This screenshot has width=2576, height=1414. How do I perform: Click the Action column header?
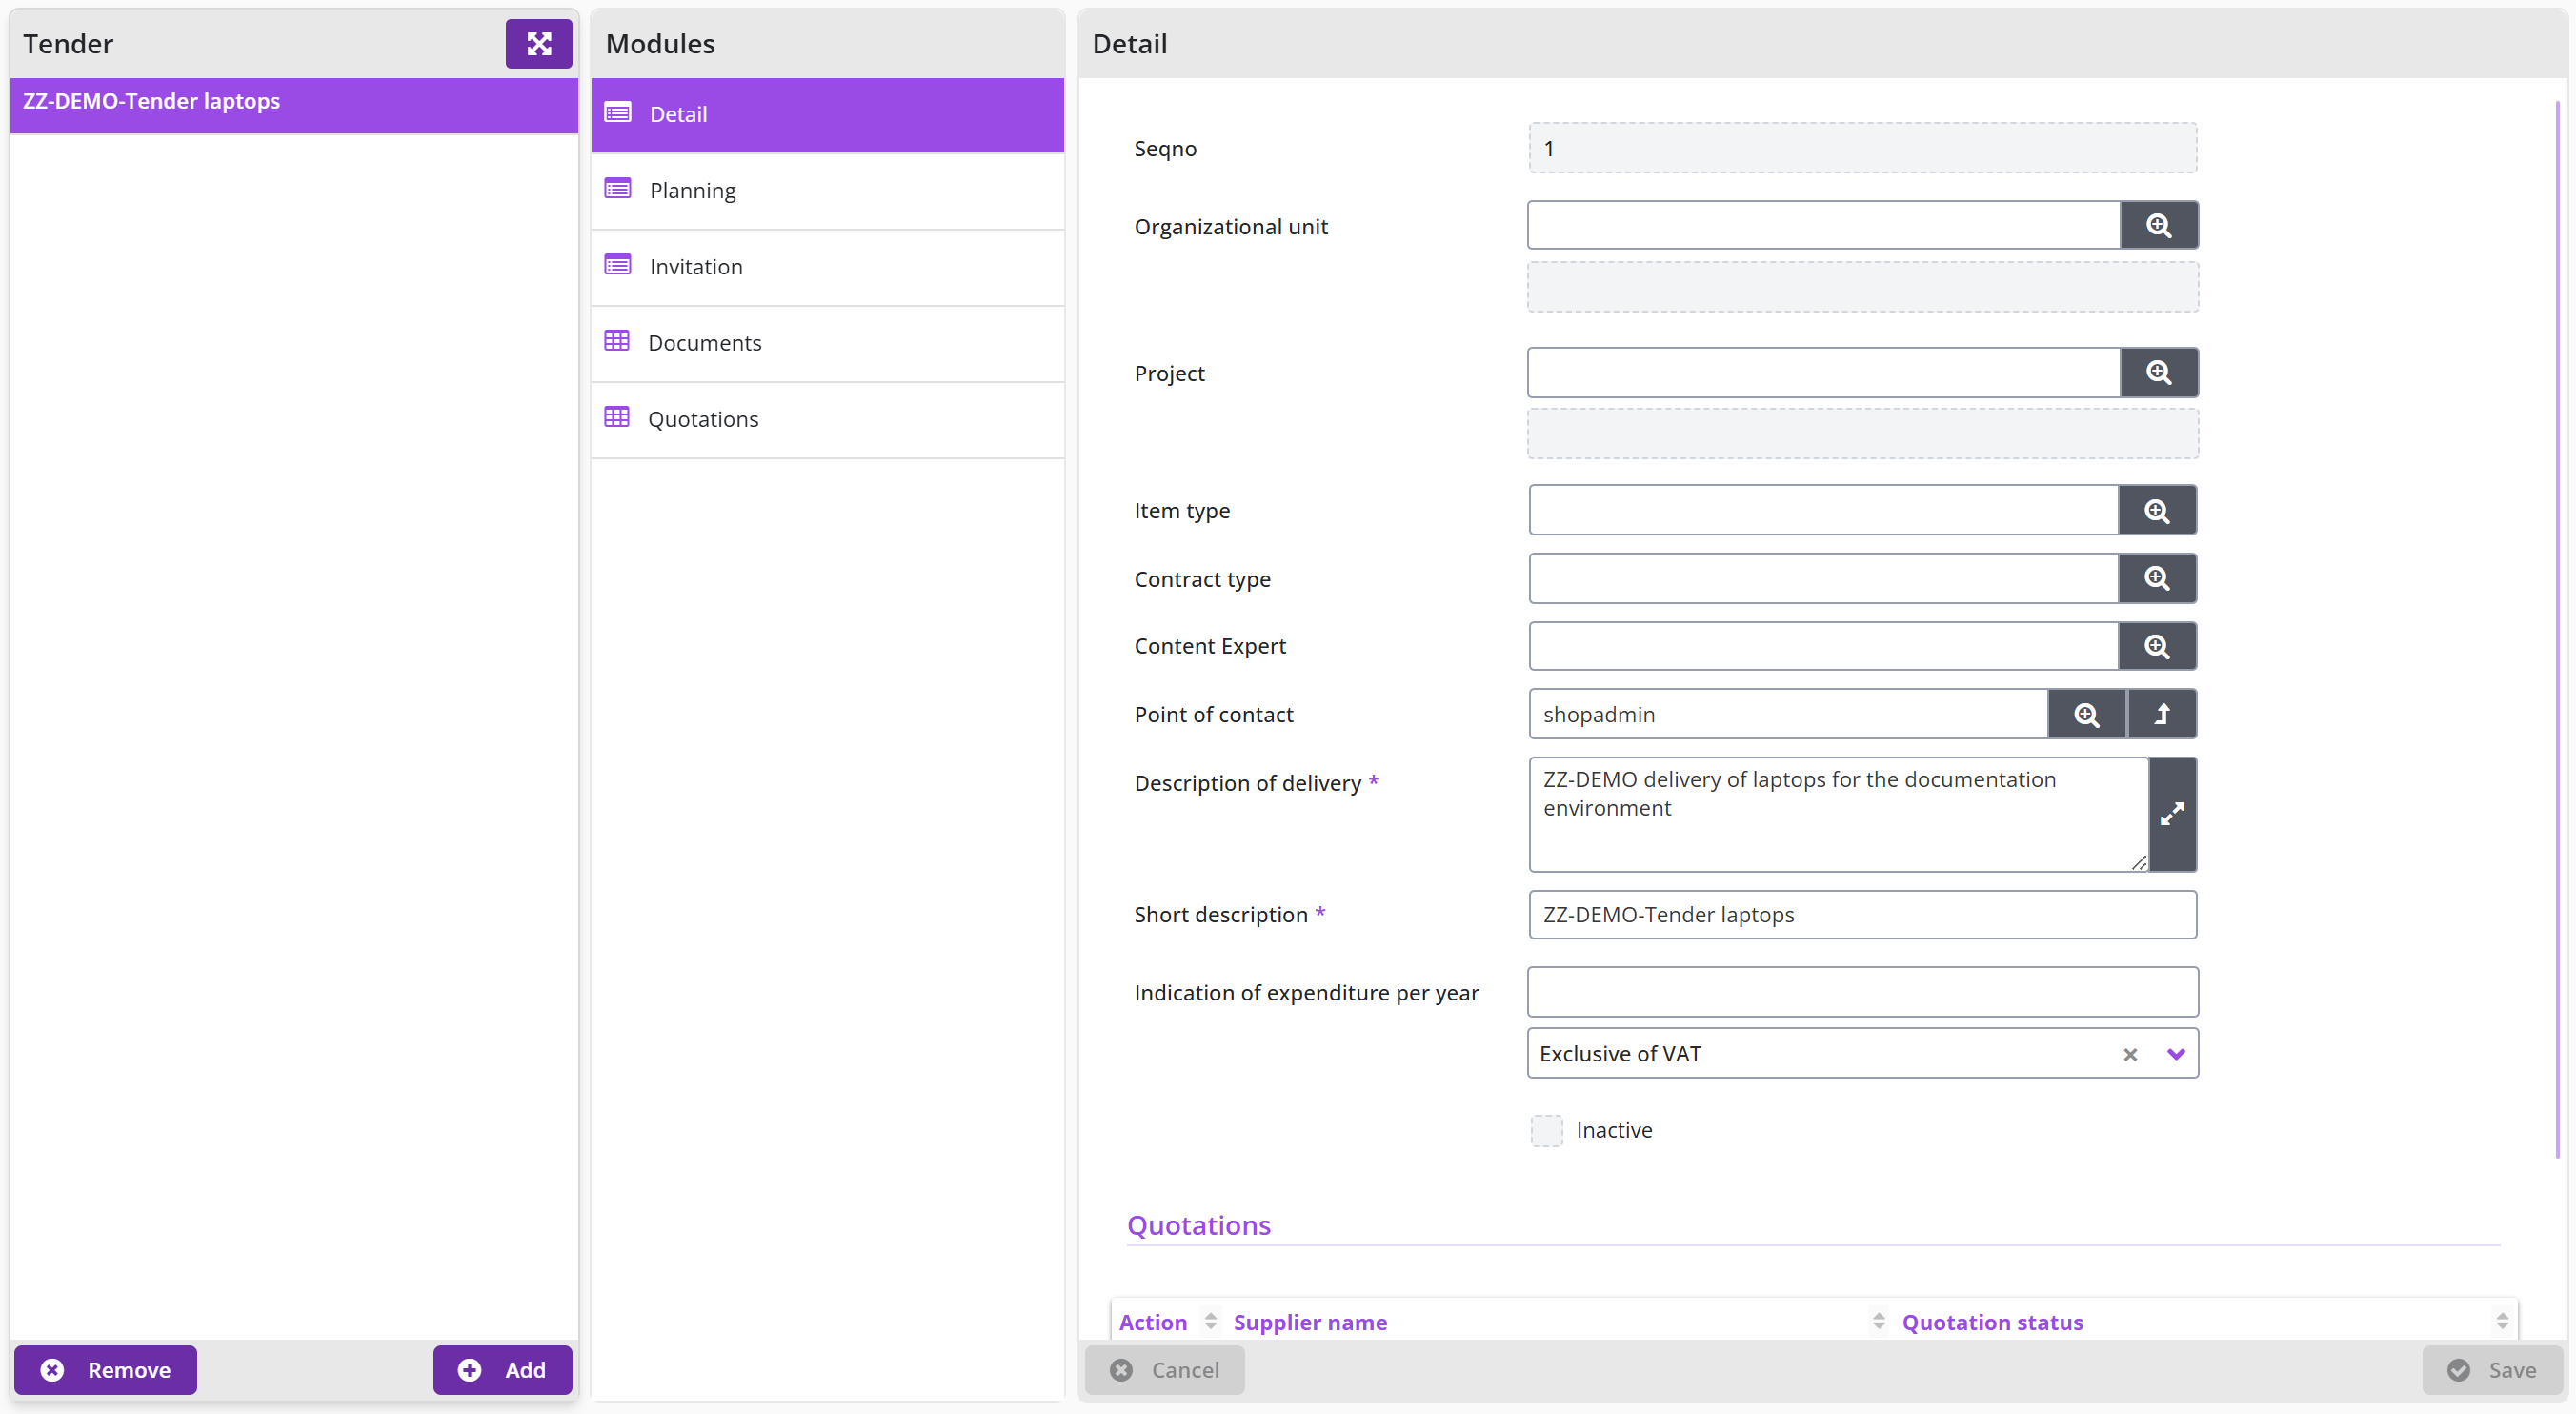1152,1321
